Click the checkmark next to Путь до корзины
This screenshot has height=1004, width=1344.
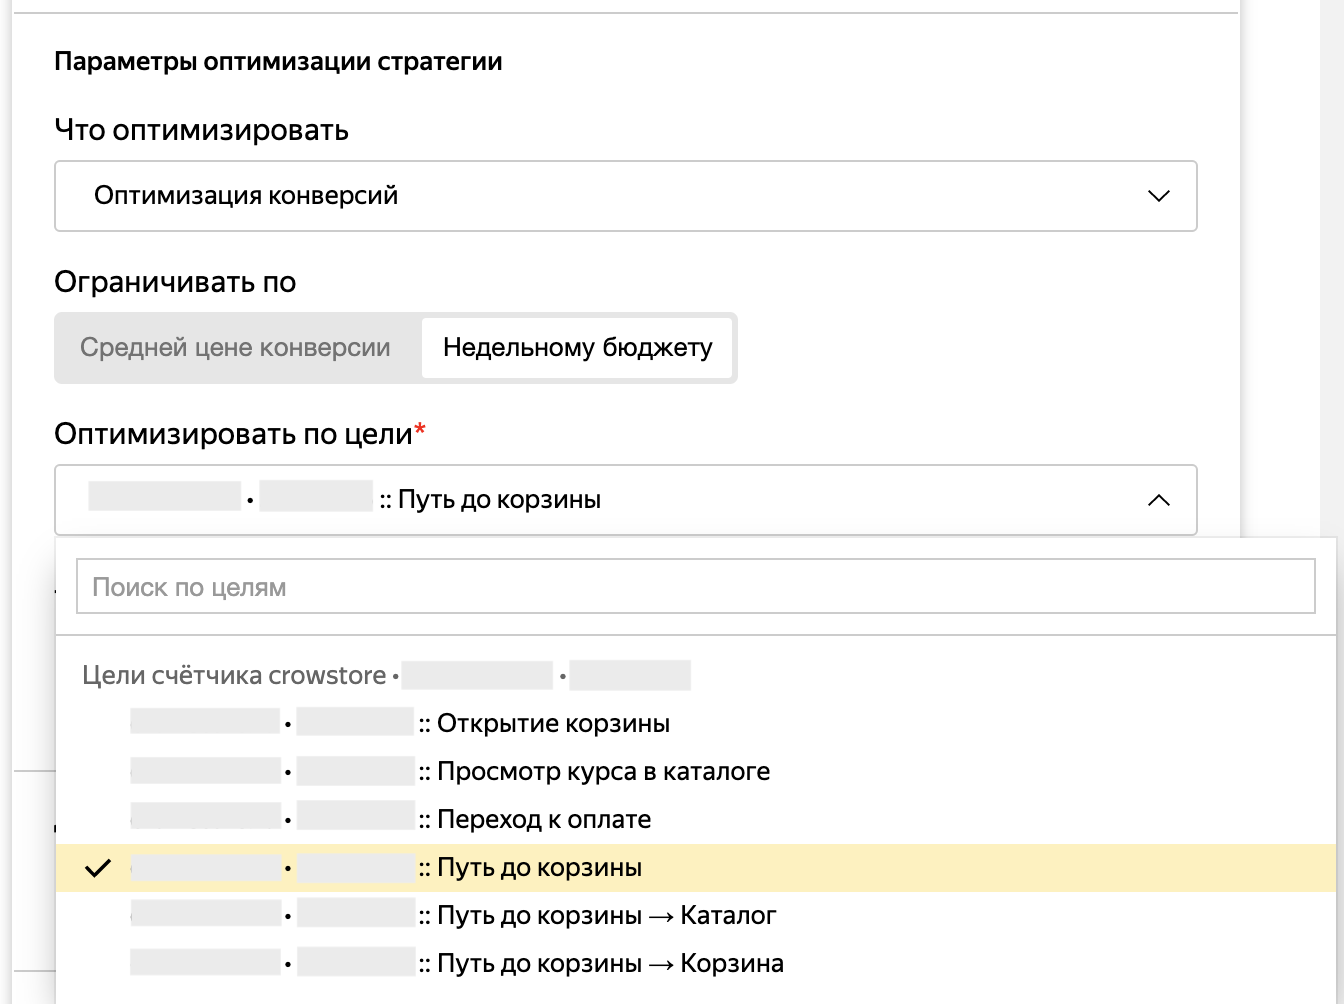[98, 868]
